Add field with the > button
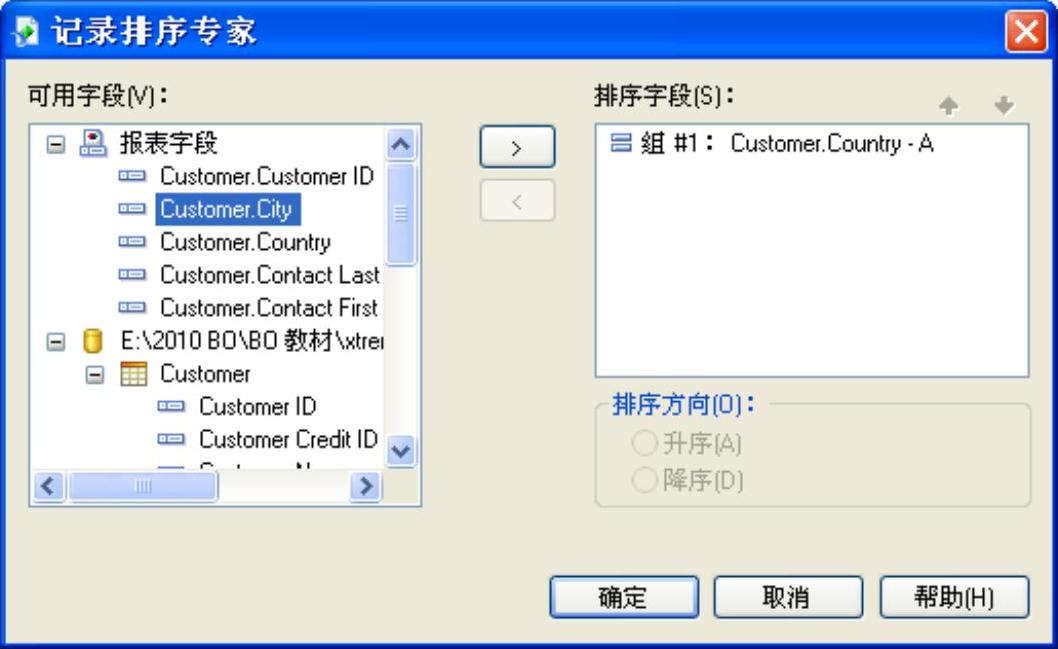The height and width of the screenshot is (649, 1058). point(518,147)
